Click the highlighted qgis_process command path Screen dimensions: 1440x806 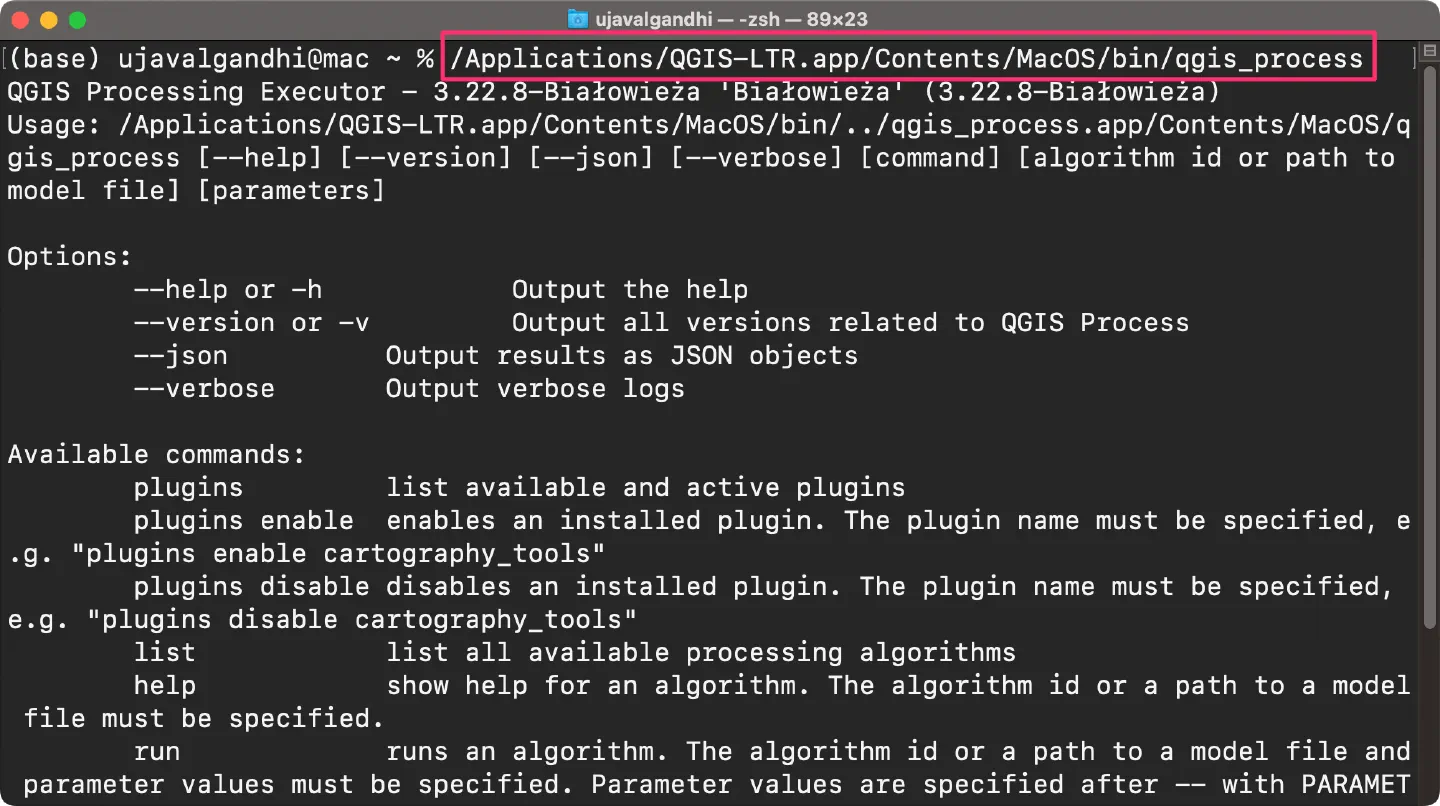click(x=908, y=58)
